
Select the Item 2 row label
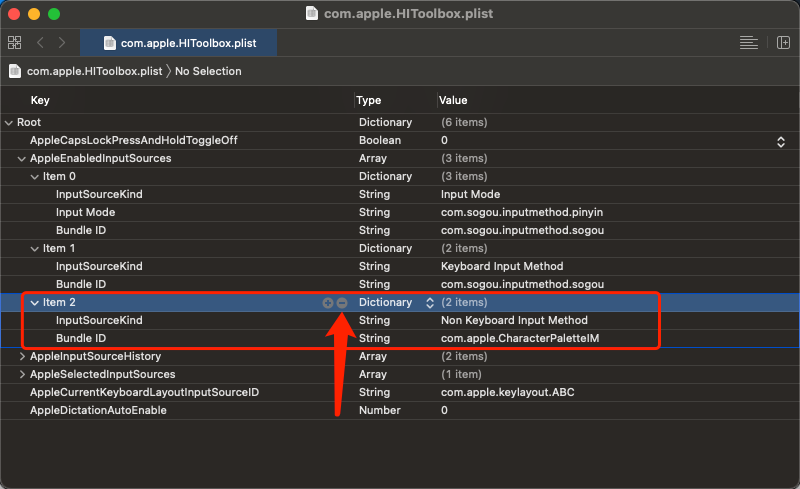tap(59, 302)
